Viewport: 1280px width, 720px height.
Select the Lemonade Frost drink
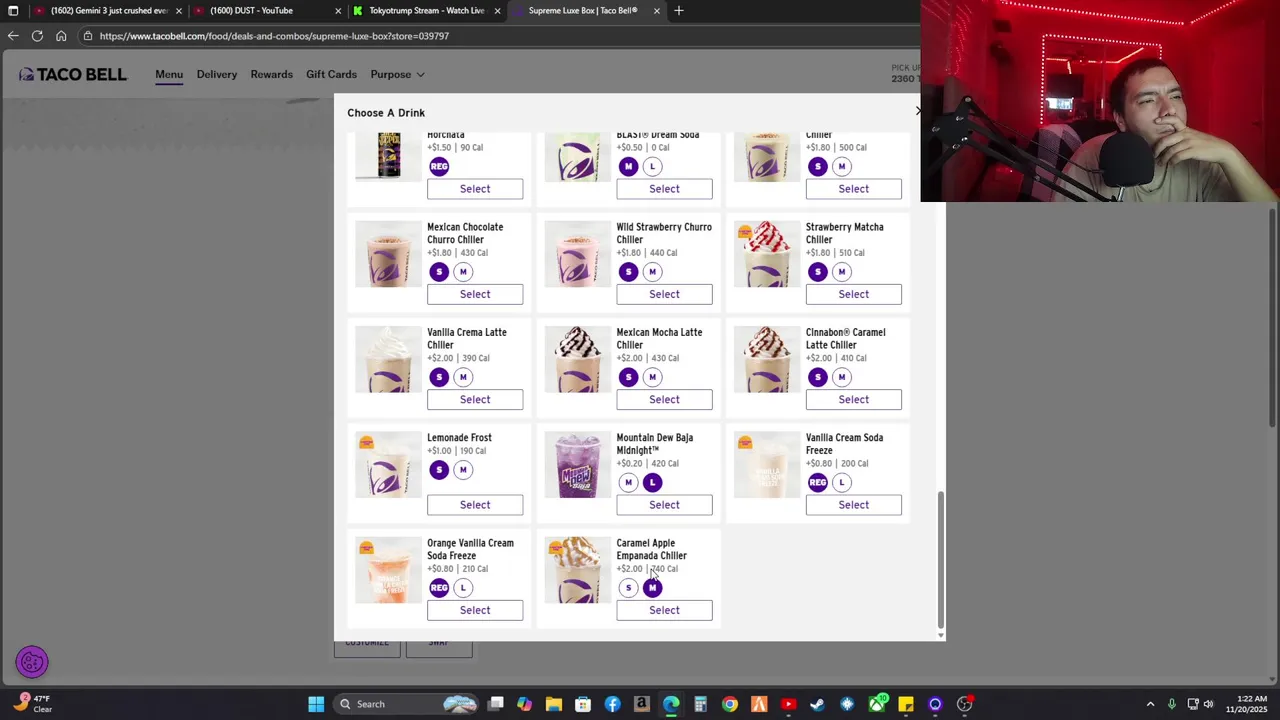coord(475,505)
